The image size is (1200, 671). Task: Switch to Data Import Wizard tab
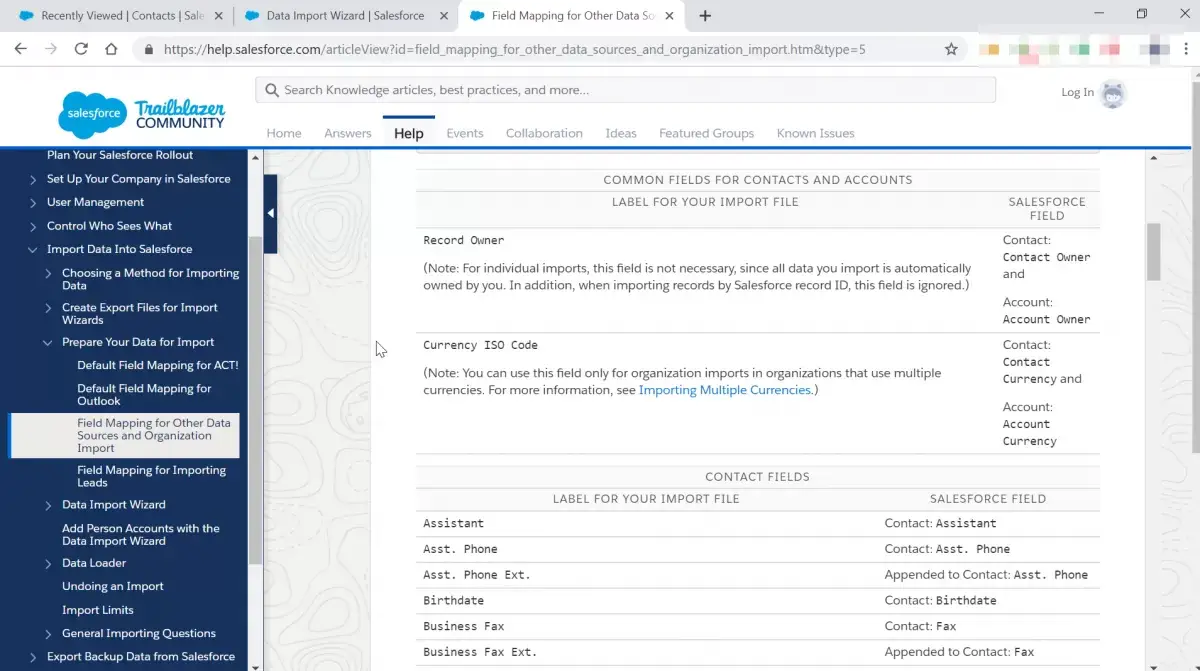tap(345, 16)
